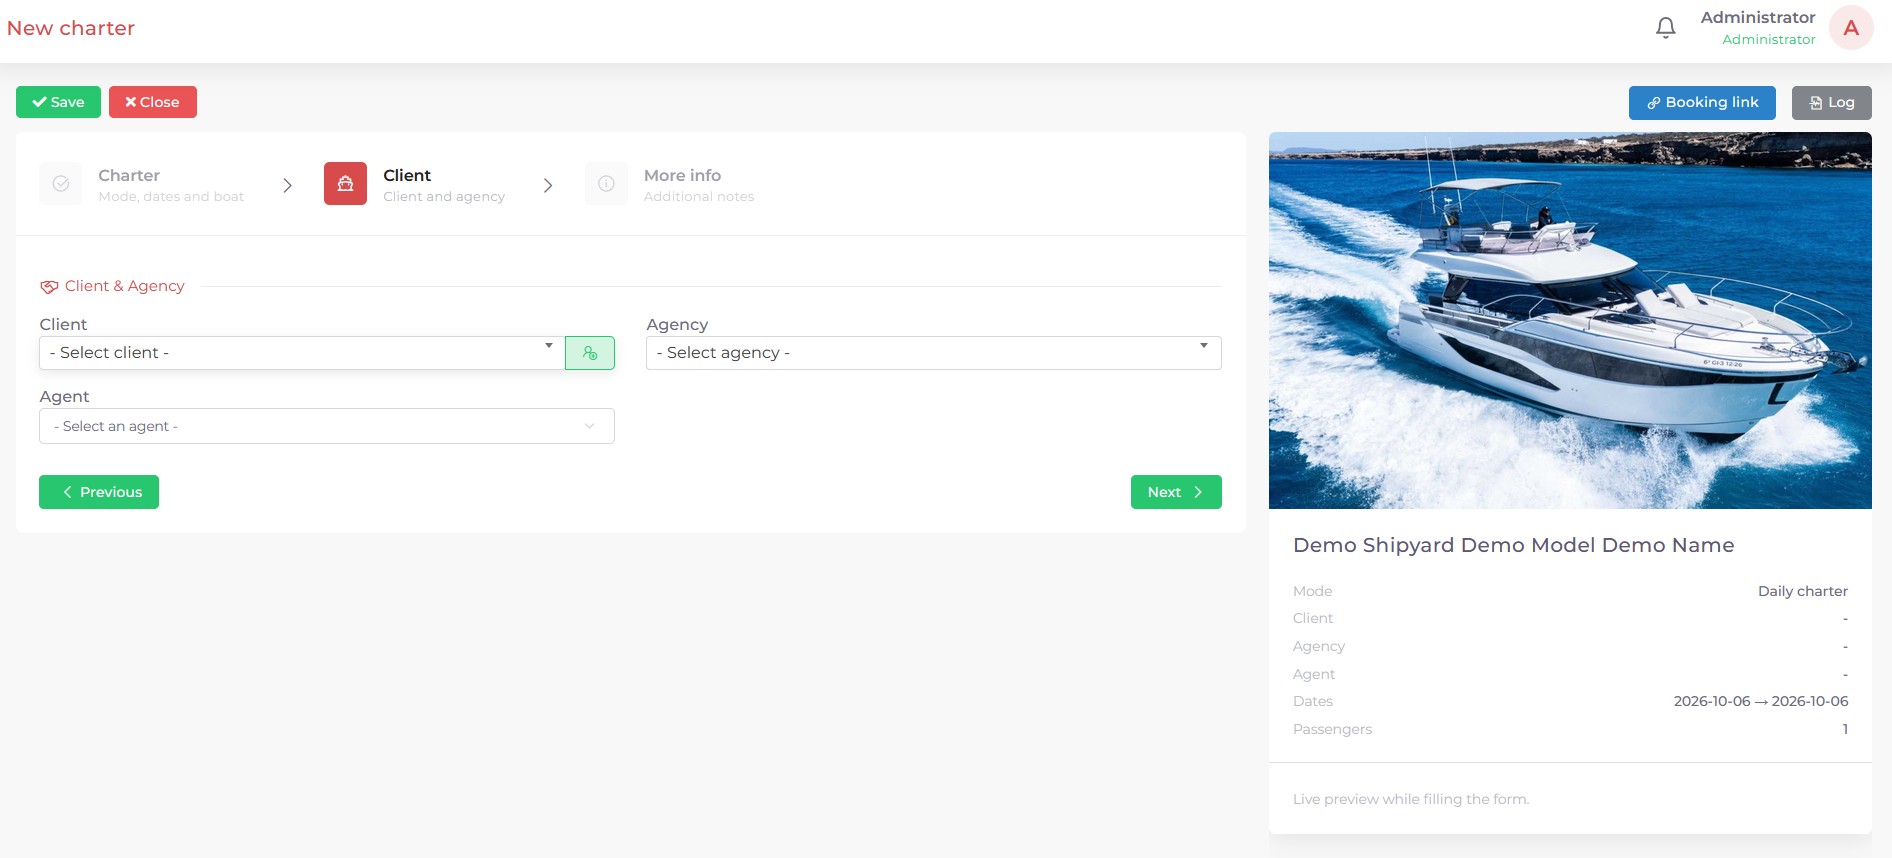Click the Daily charter mode value
This screenshot has width=1892, height=858.
pos(1802,591)
